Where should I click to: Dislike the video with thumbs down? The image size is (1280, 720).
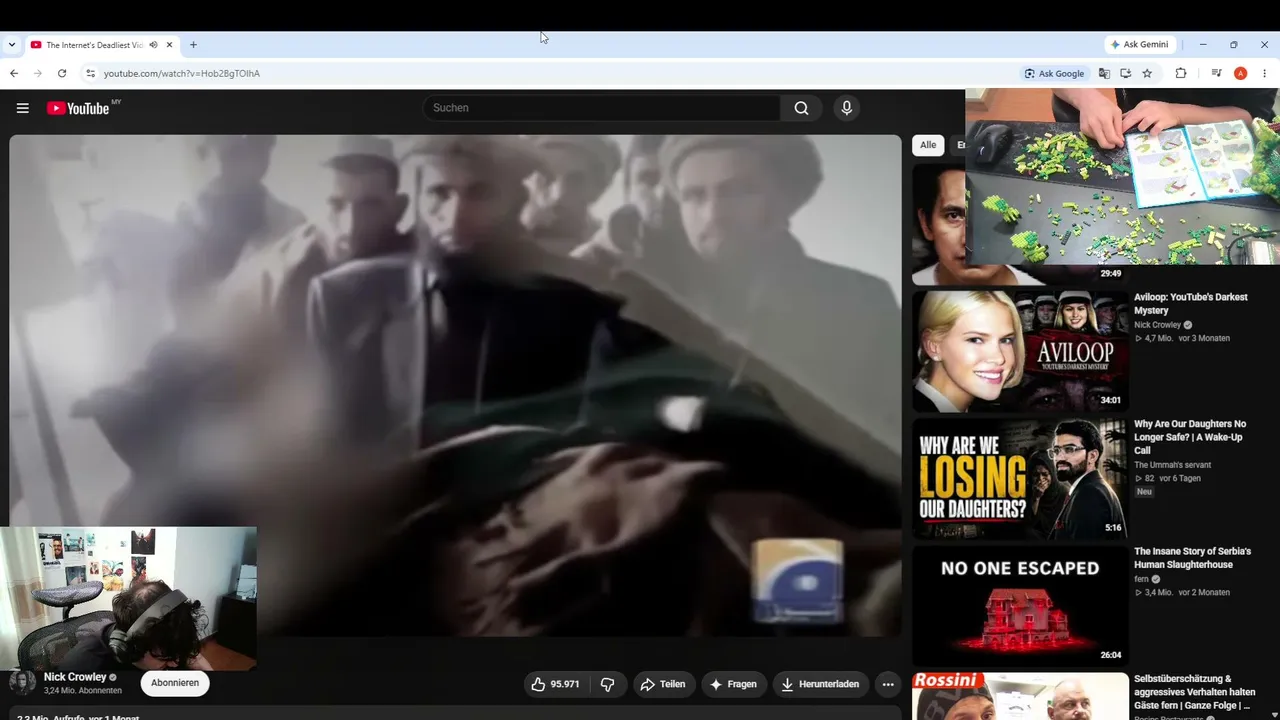[607, 684]
